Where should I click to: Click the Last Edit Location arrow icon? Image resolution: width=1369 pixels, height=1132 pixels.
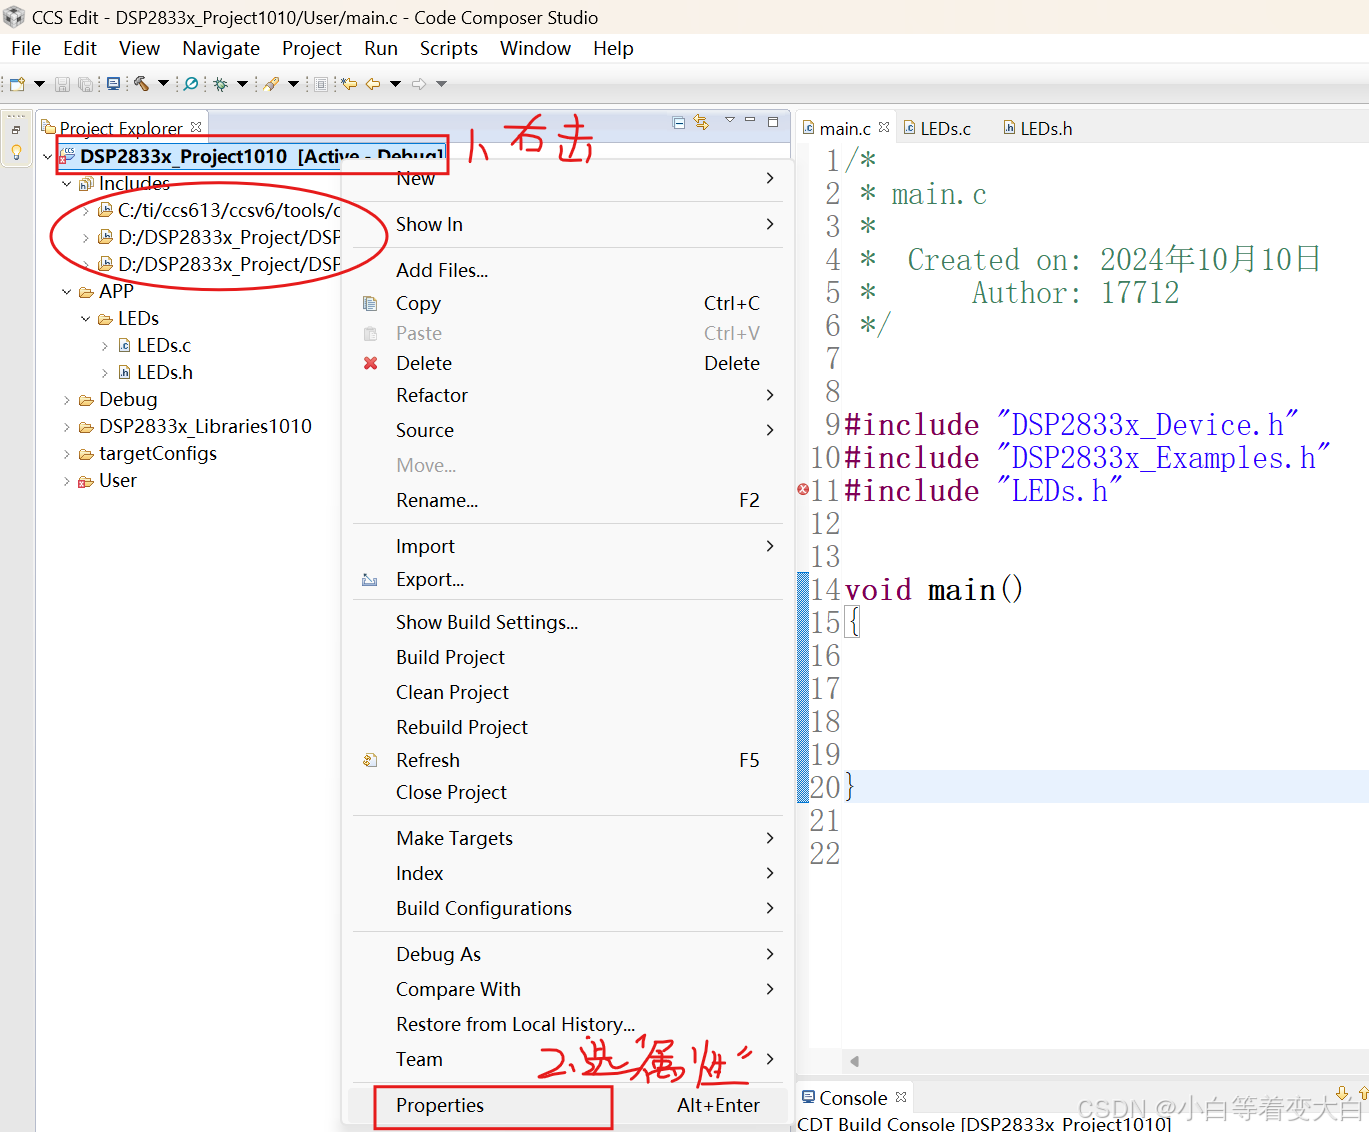pyautogui.click(x=349, y=84)
